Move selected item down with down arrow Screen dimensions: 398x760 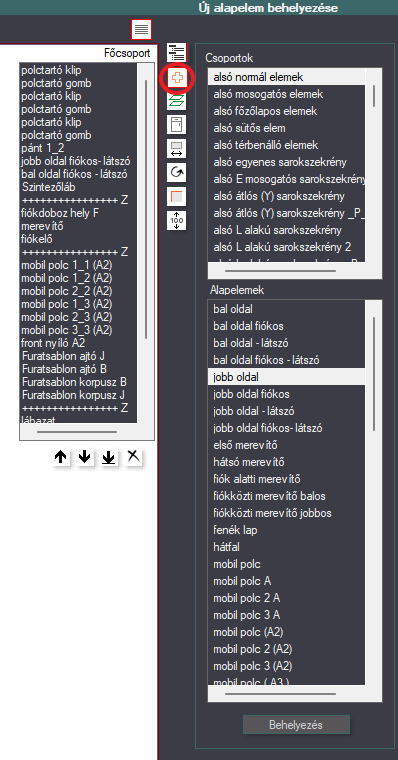[85, 457]
